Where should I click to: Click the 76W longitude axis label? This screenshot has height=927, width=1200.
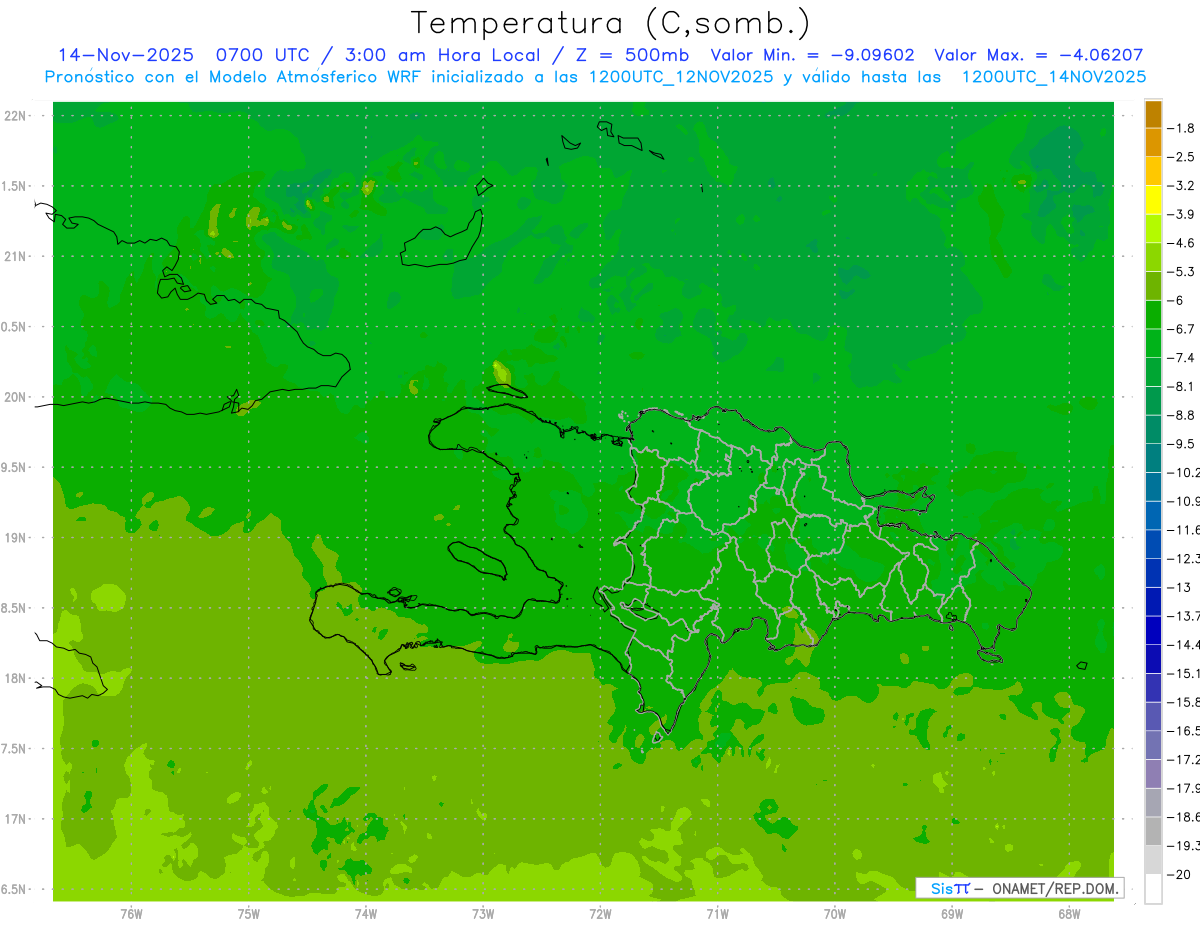point(131,913)
